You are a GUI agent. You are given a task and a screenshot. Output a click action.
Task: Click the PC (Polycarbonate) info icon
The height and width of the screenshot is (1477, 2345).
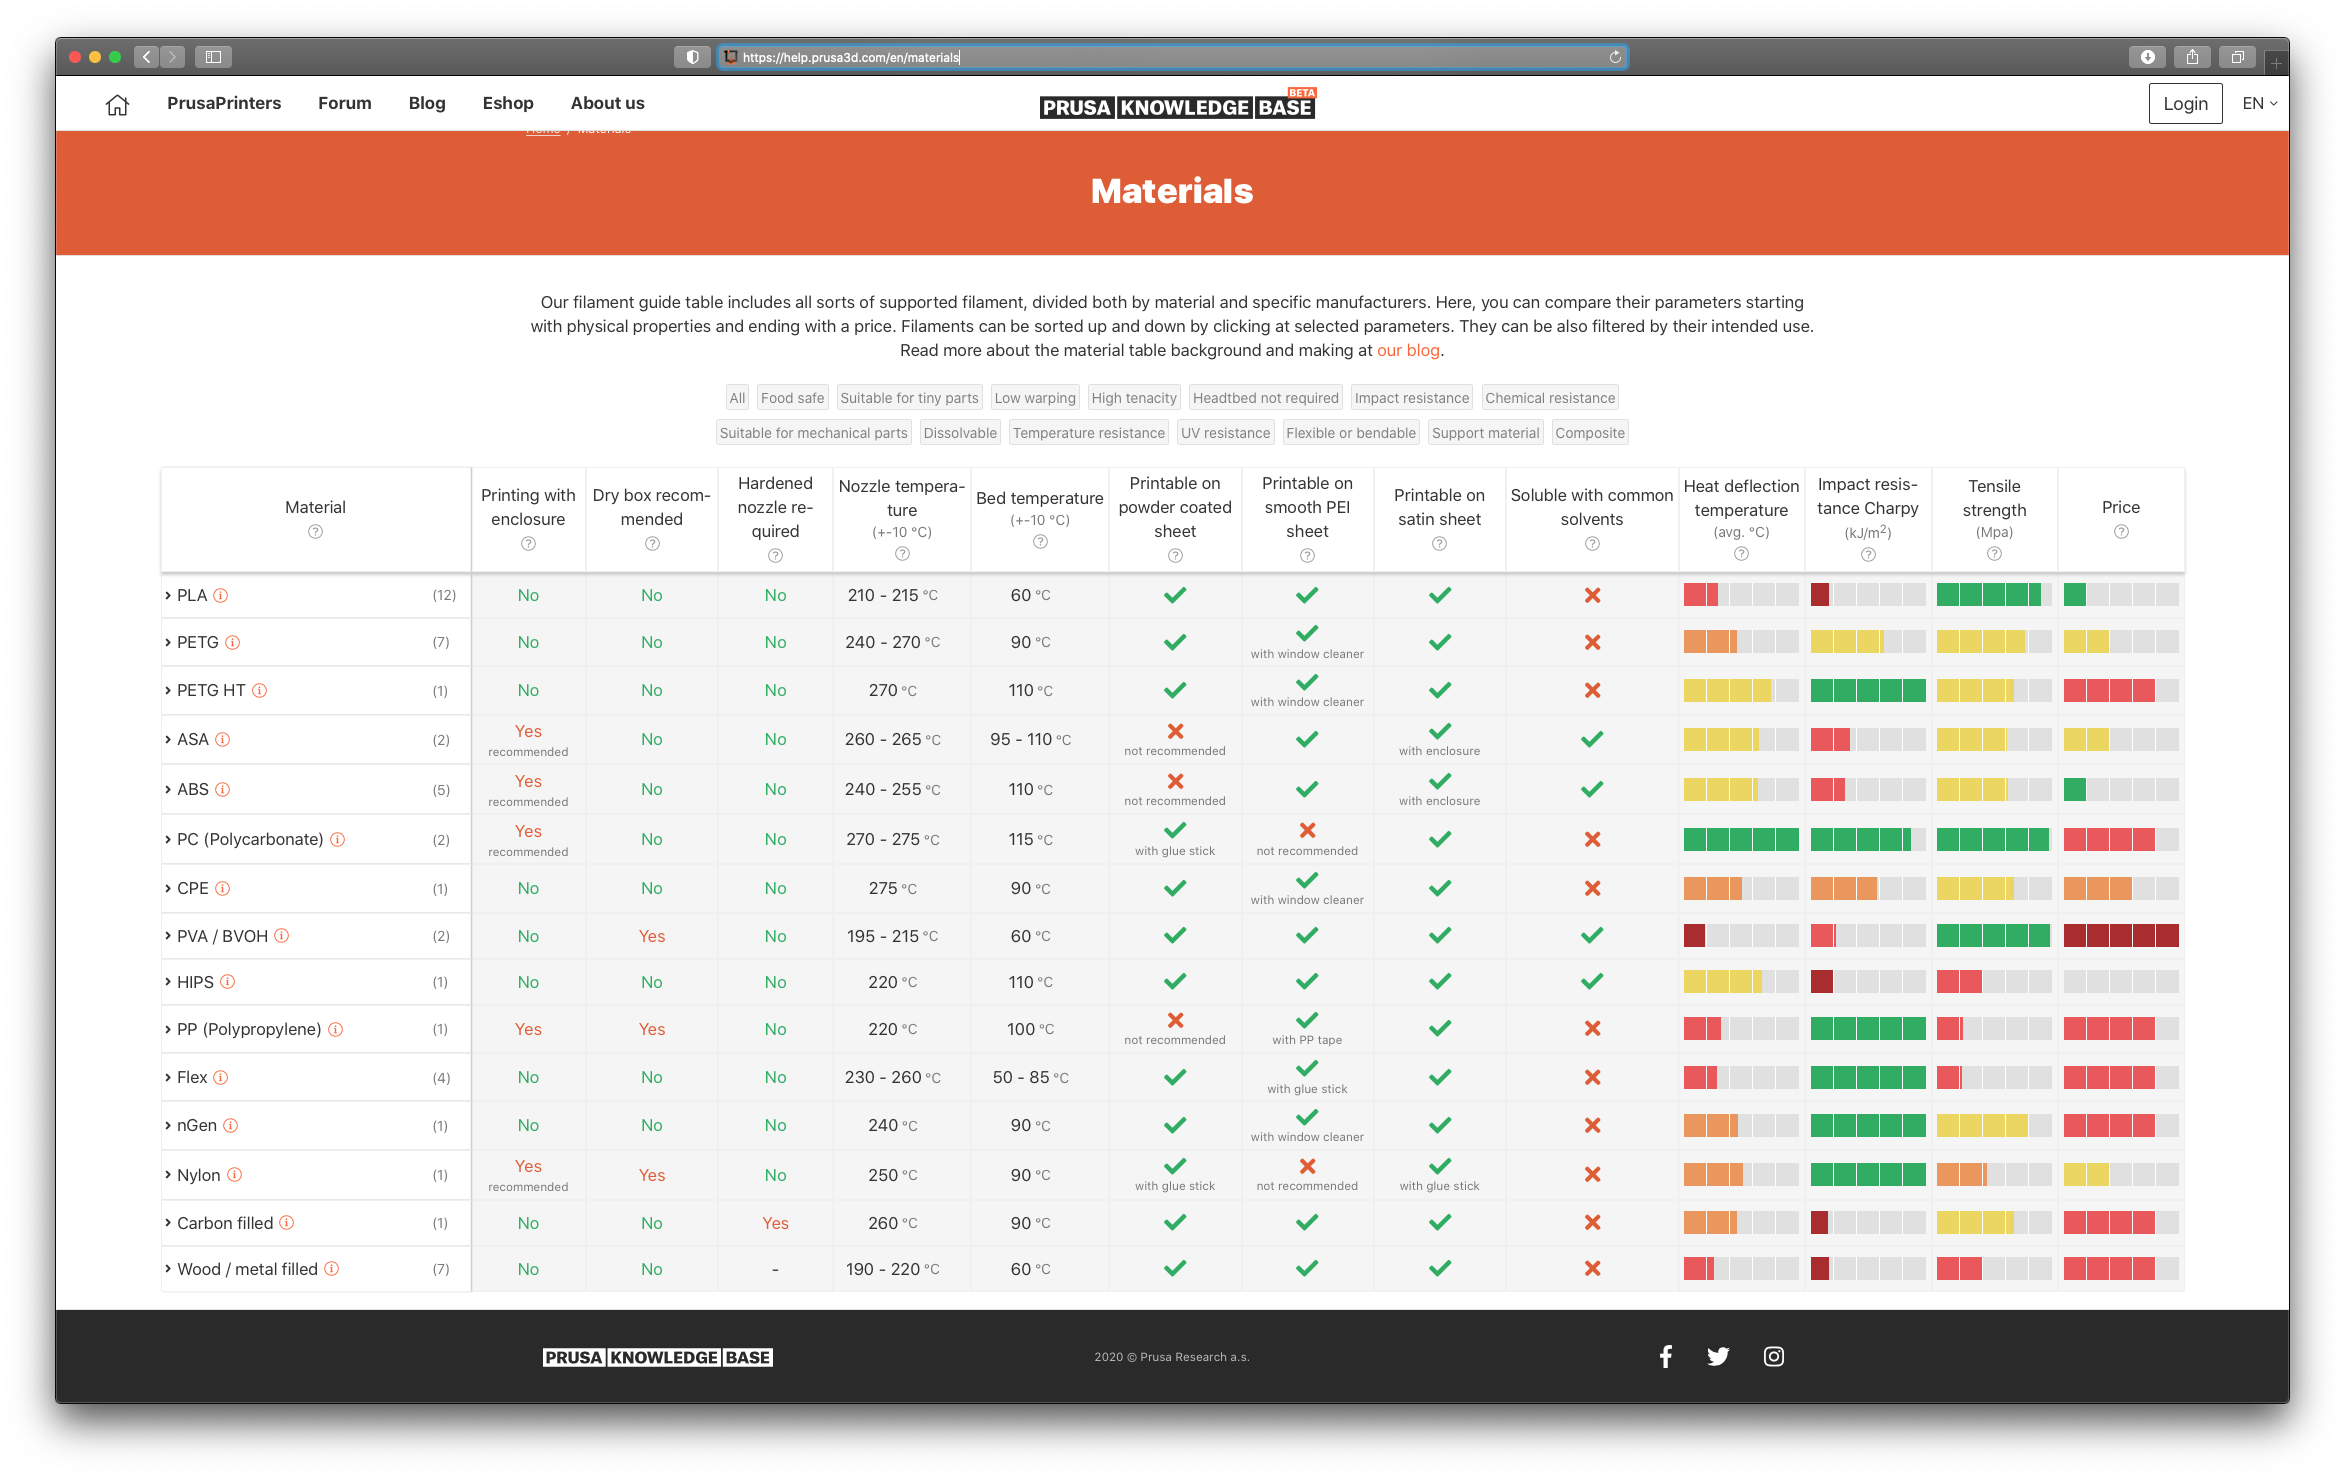tap(338, 840)
